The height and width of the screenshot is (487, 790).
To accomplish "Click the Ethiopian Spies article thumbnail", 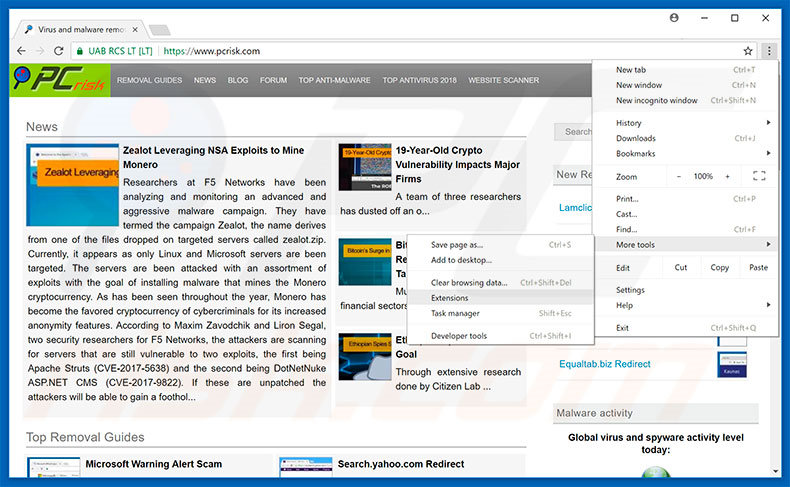I will pos(365,357).
